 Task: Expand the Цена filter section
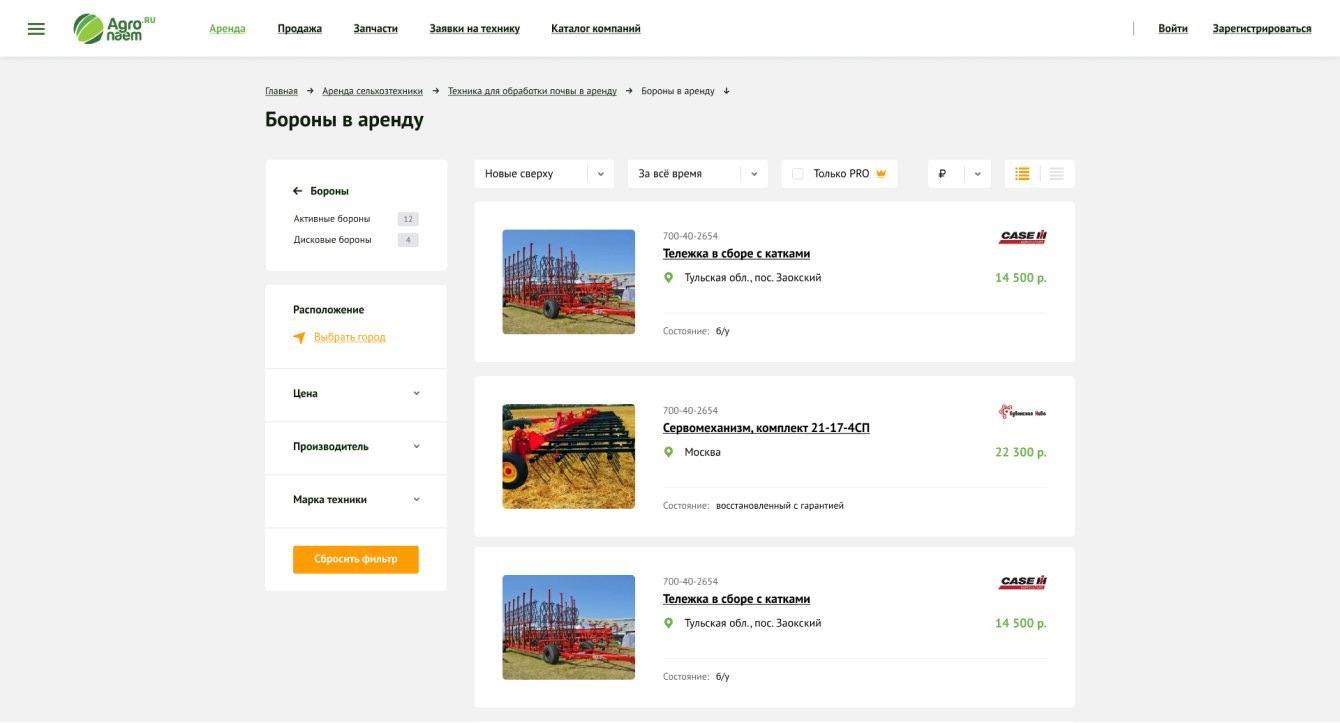click(x=356, y=394)
